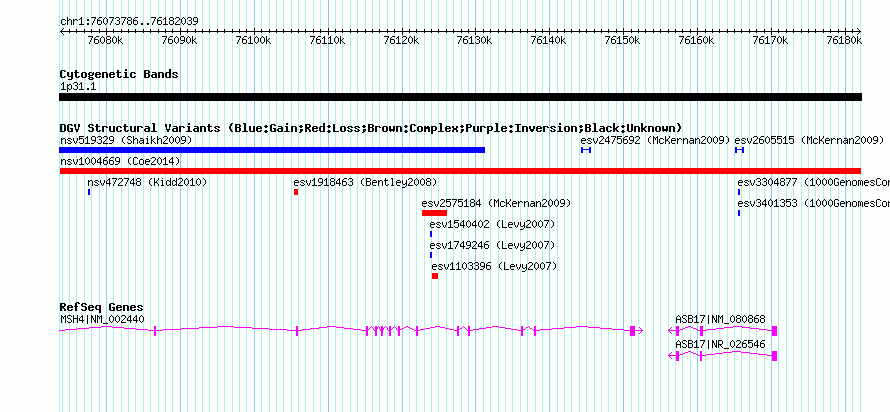Click the esv2475692 (McKernan2009) label

pyautogui.click(x=655, y=140)
